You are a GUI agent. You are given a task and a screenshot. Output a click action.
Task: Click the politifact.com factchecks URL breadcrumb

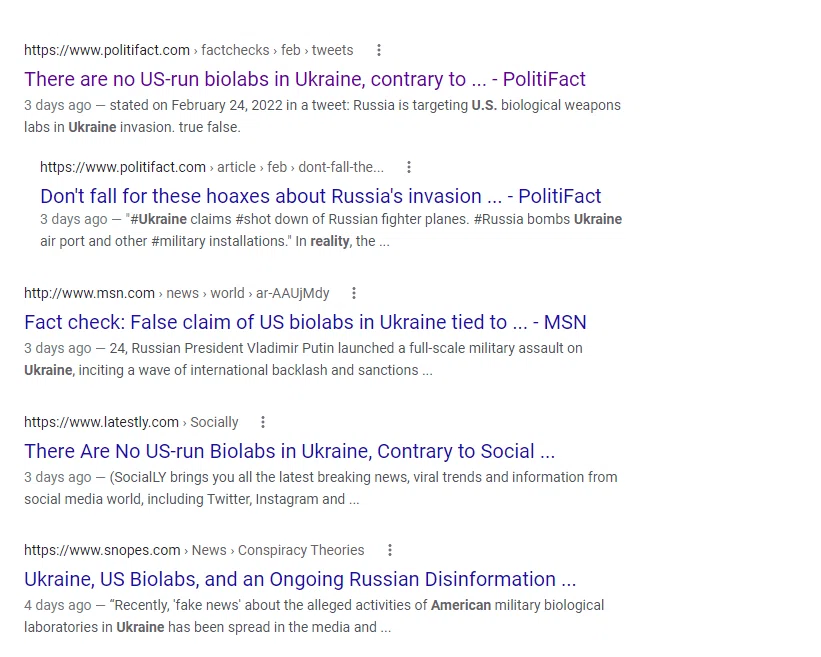pyautogui.click(x=188, y=50)
